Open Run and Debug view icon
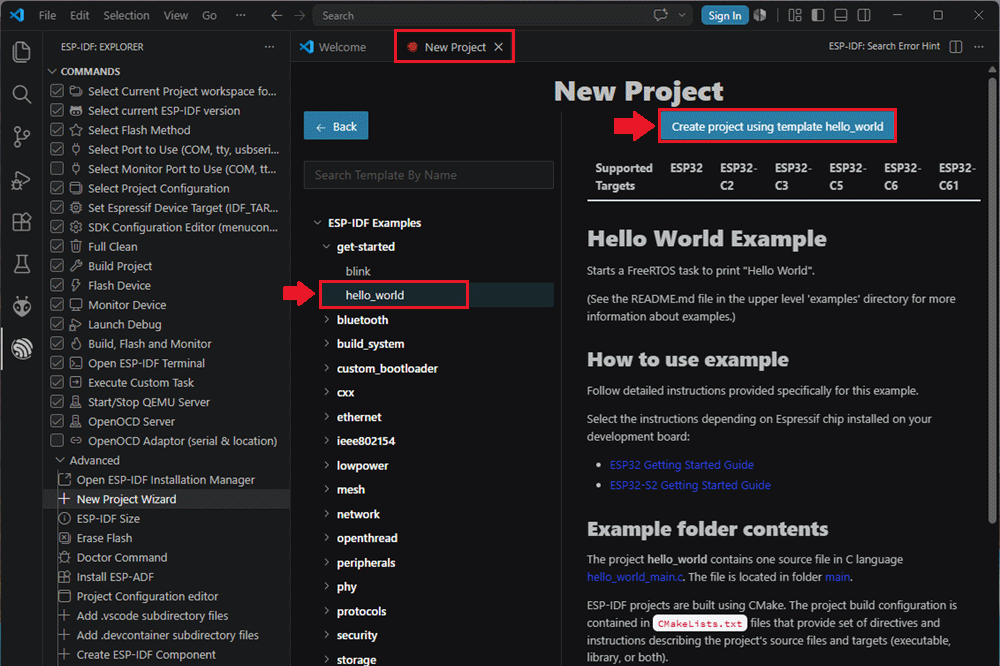Screen dimensions: 1000x666 point(22,180)
